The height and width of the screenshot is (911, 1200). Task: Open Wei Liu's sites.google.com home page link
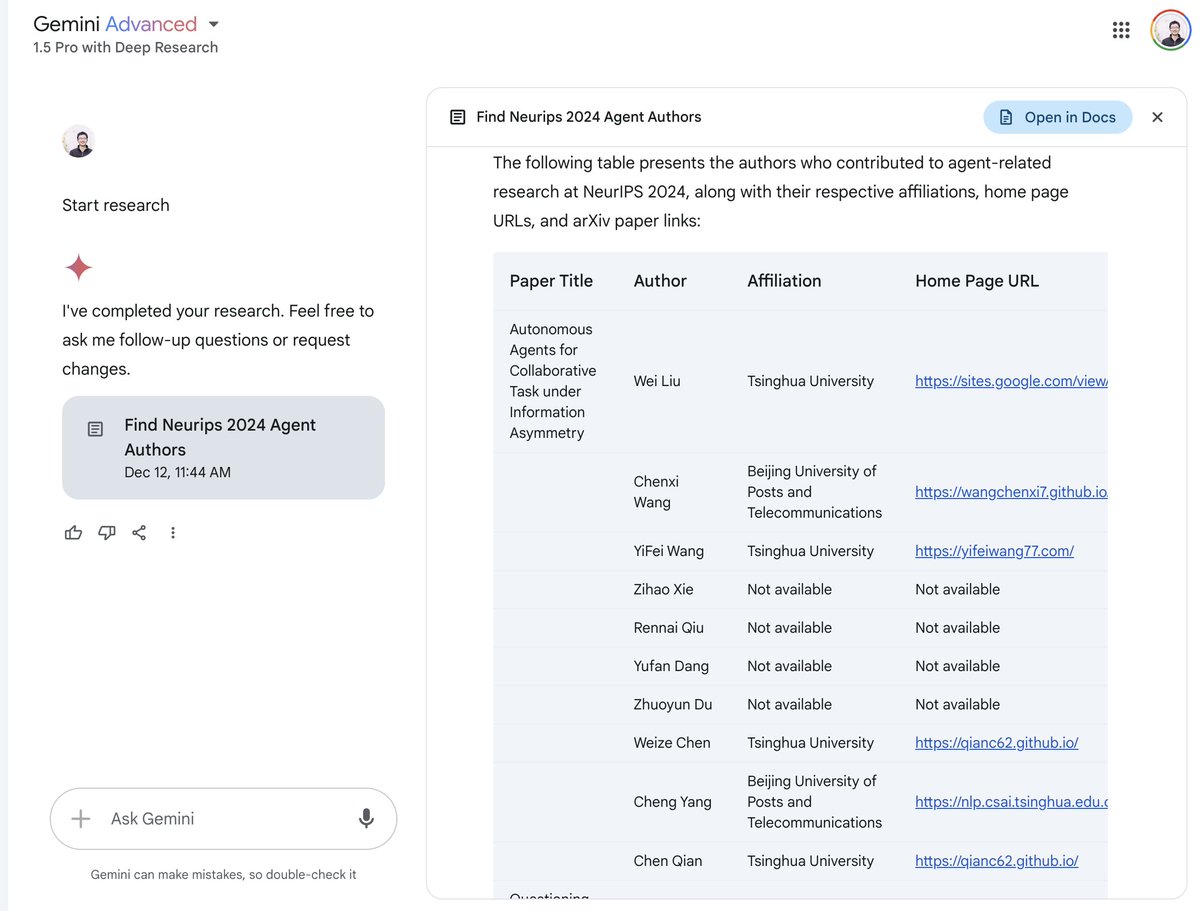point(1011,381)
